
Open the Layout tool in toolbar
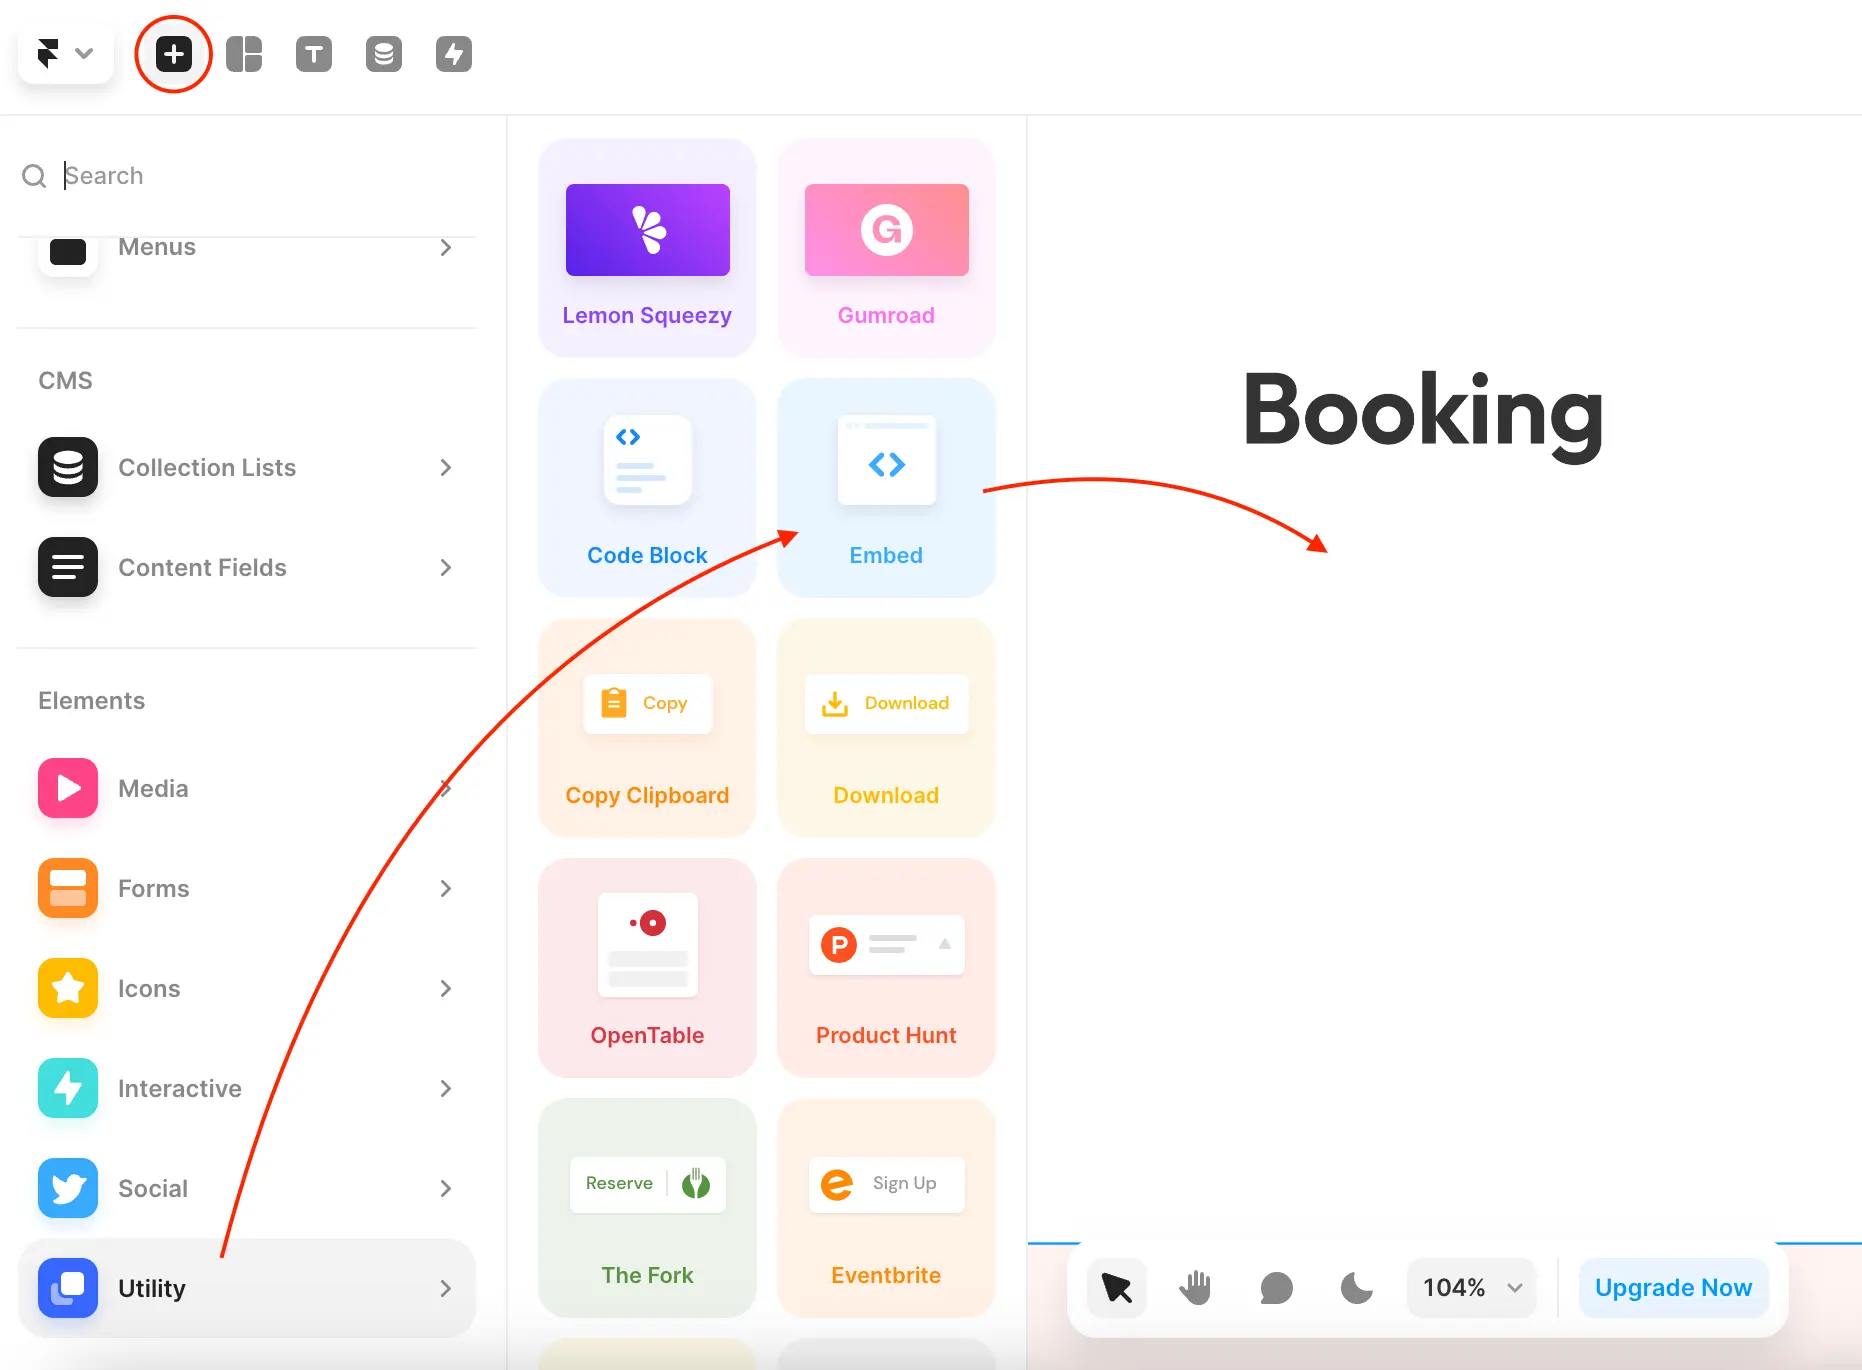pos(244,54)
